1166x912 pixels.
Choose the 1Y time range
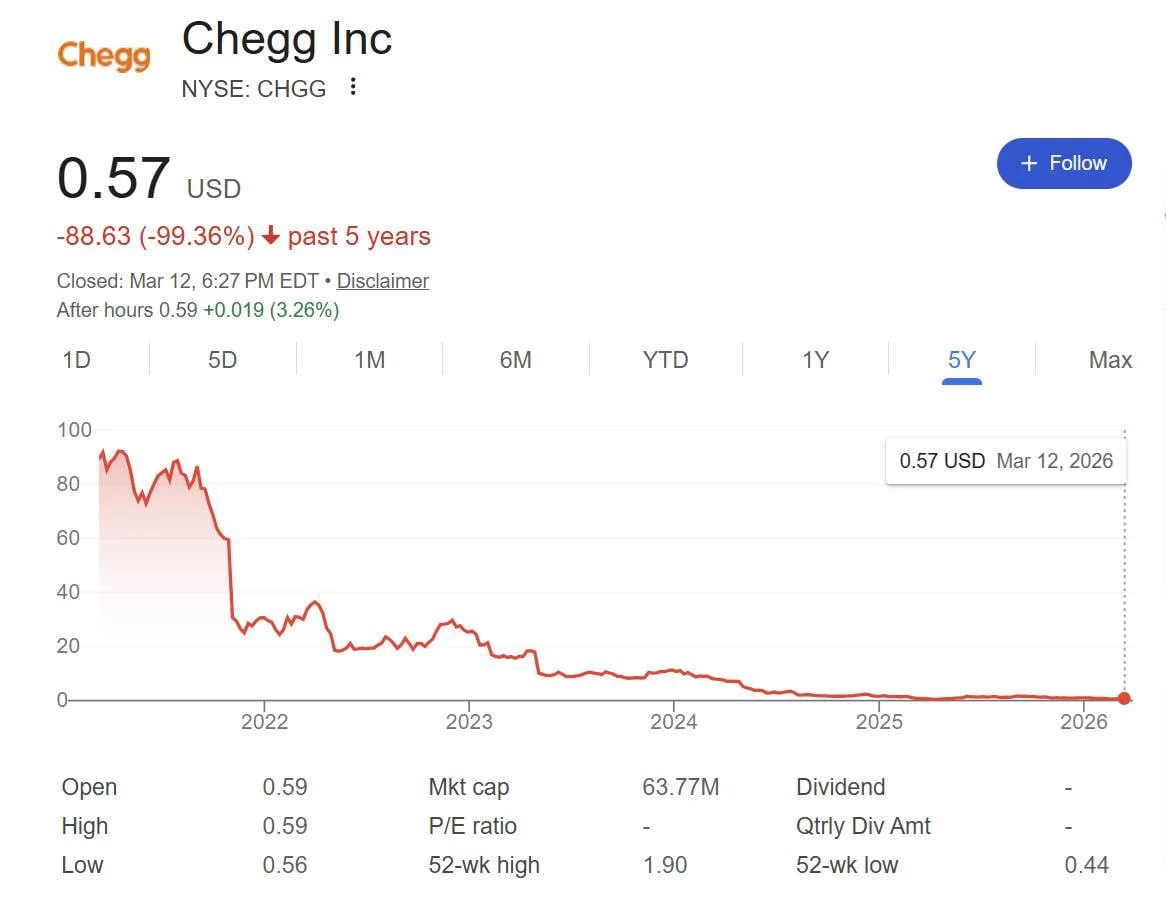[815, 360]
